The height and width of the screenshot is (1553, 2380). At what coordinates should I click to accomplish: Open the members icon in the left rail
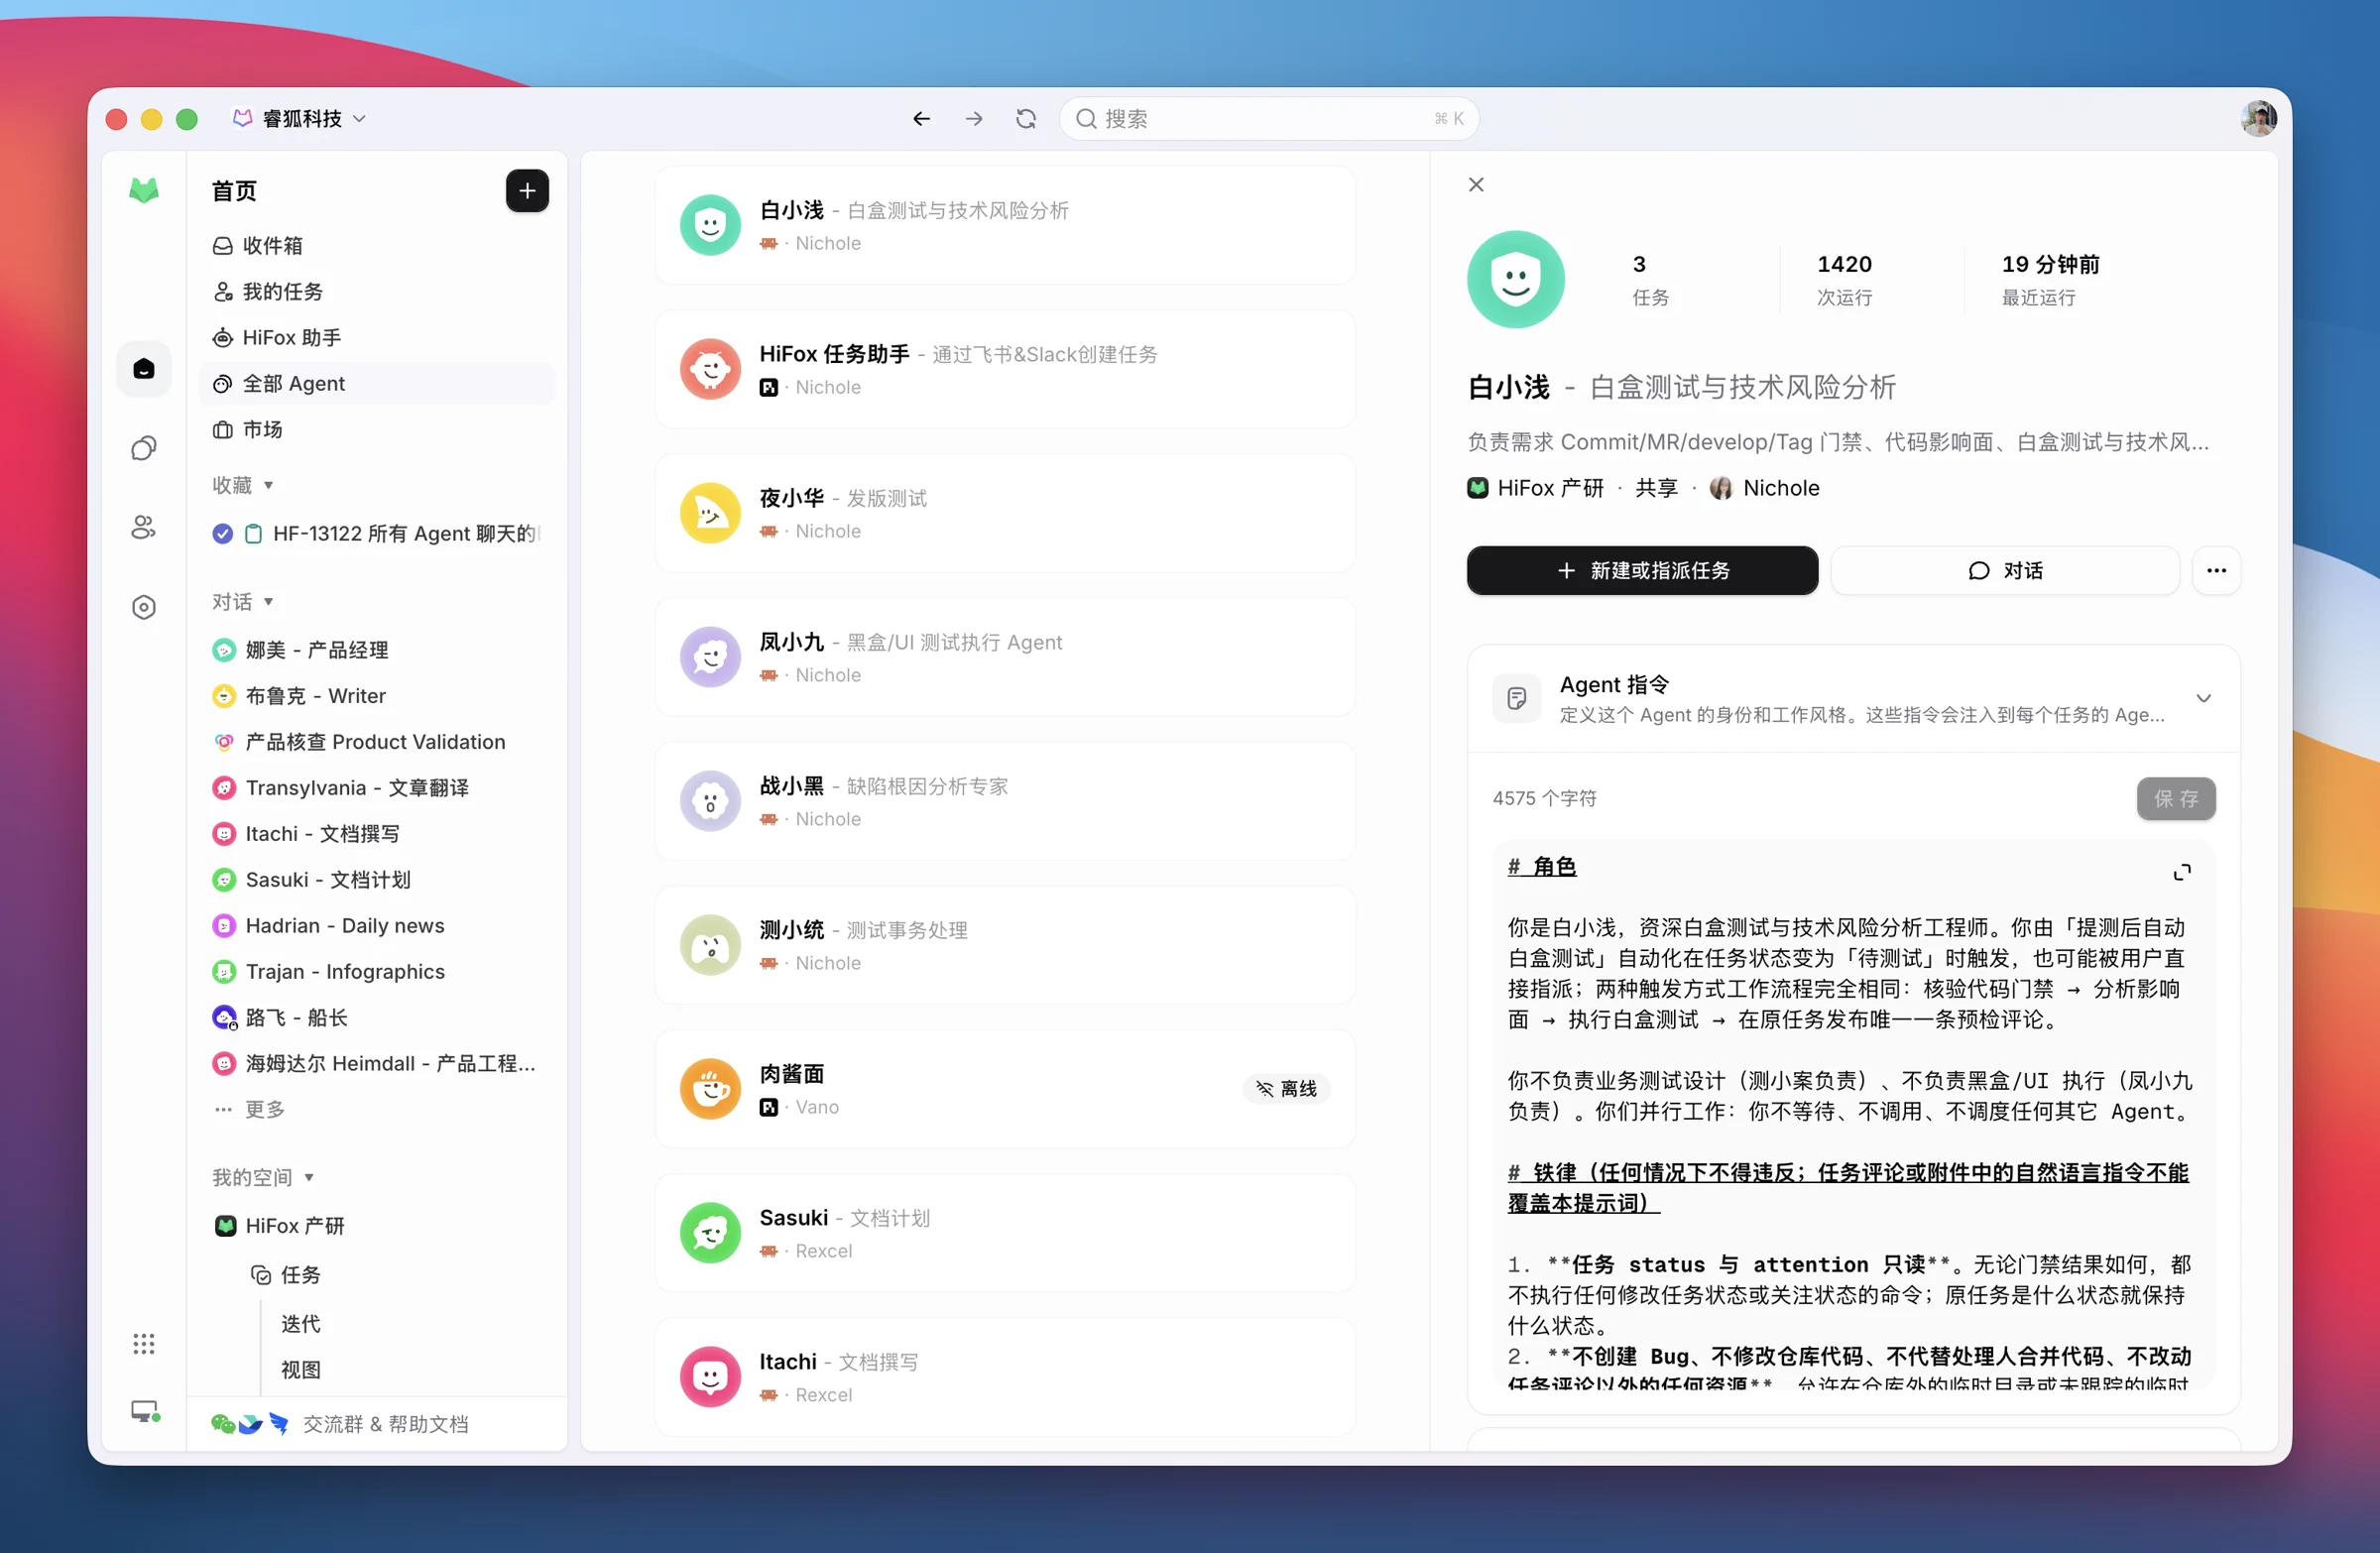tap(144, 527)
